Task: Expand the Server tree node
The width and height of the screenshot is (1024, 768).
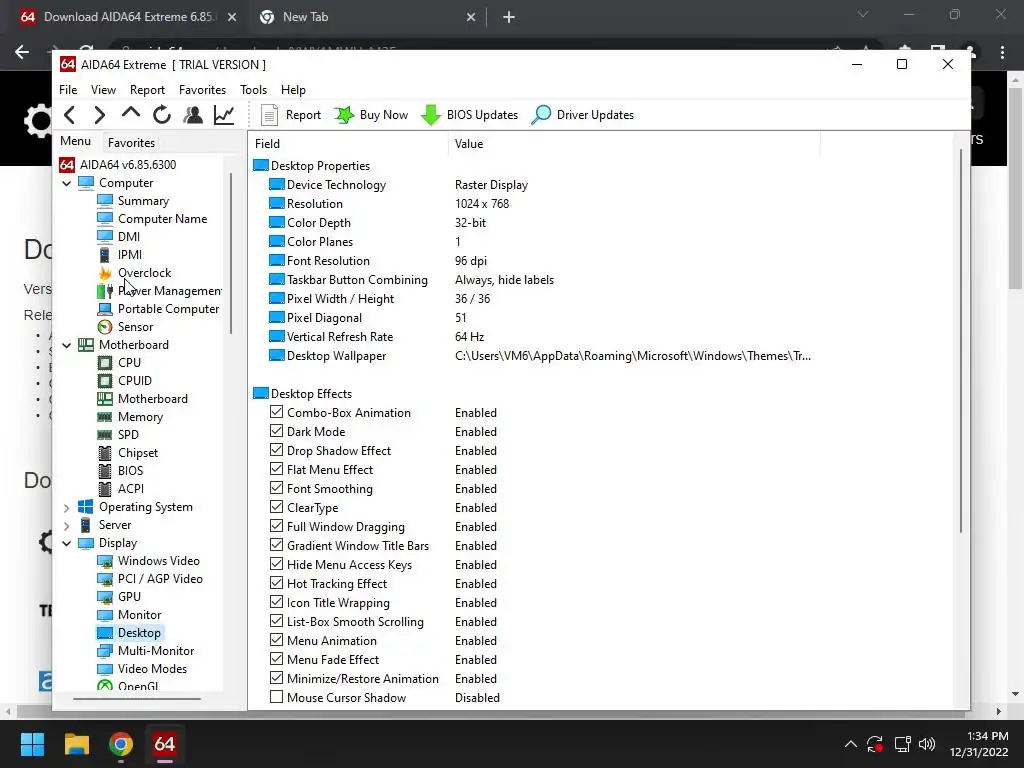Action: [x=67, y=525]
